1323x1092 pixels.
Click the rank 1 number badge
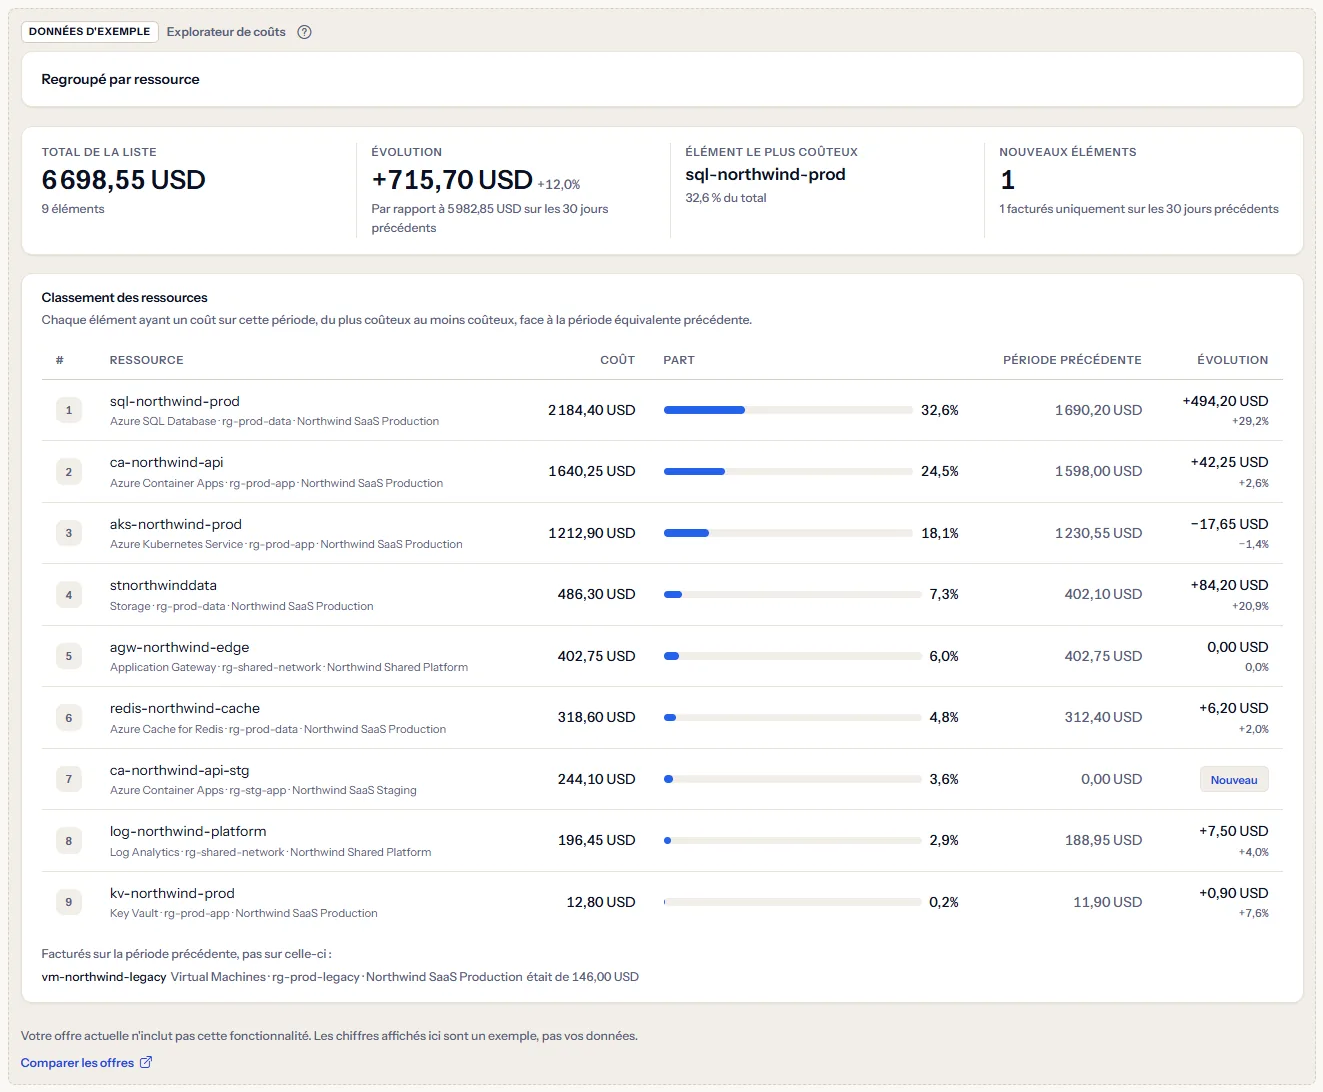click(69, 410)
